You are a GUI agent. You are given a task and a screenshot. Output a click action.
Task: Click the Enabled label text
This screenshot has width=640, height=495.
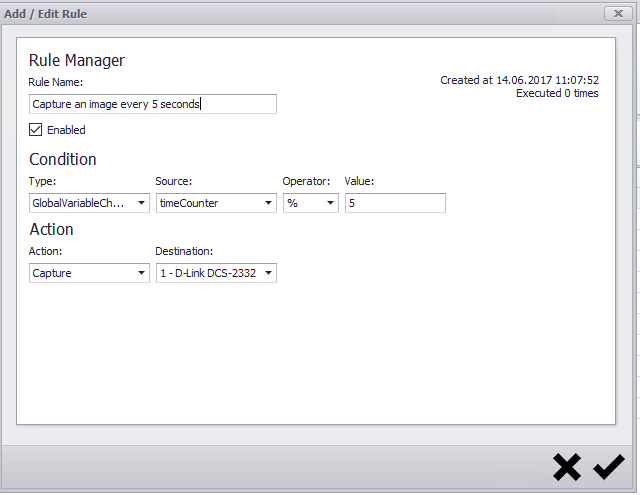(66, 130)
